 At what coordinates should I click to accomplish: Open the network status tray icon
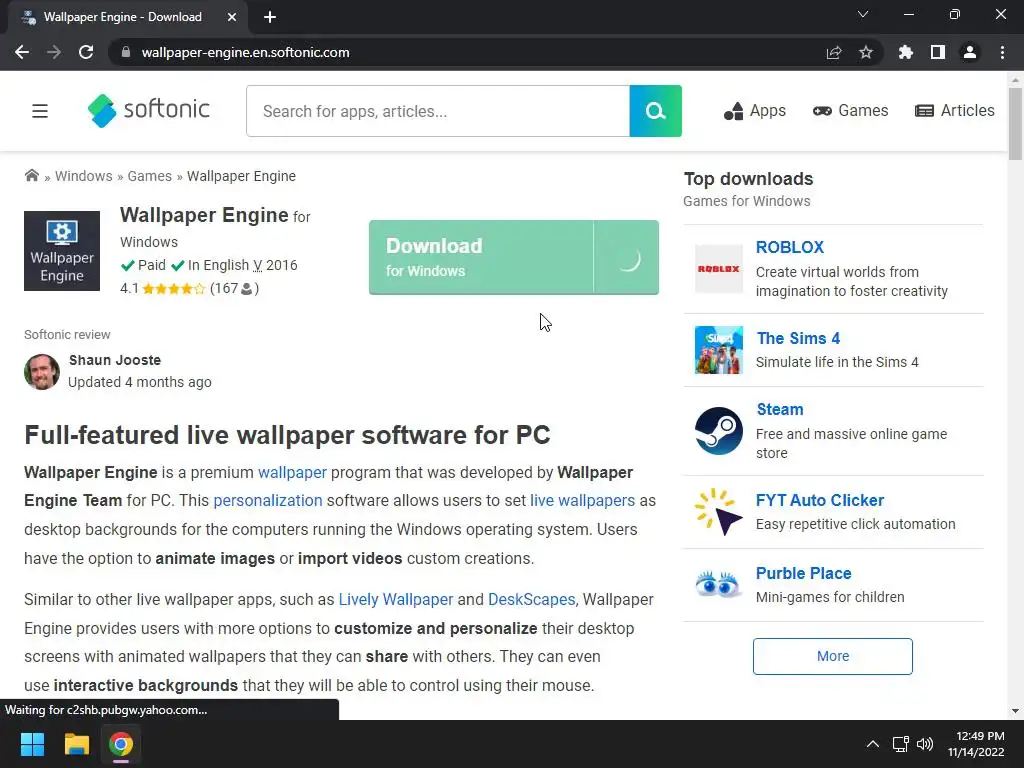point(901,744)
